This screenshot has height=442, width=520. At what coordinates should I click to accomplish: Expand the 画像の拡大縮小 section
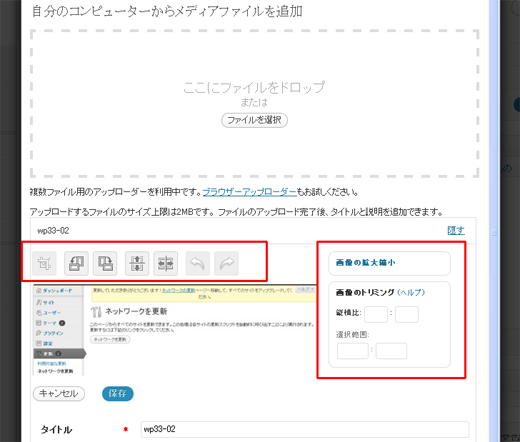click(x=365, y=263)
